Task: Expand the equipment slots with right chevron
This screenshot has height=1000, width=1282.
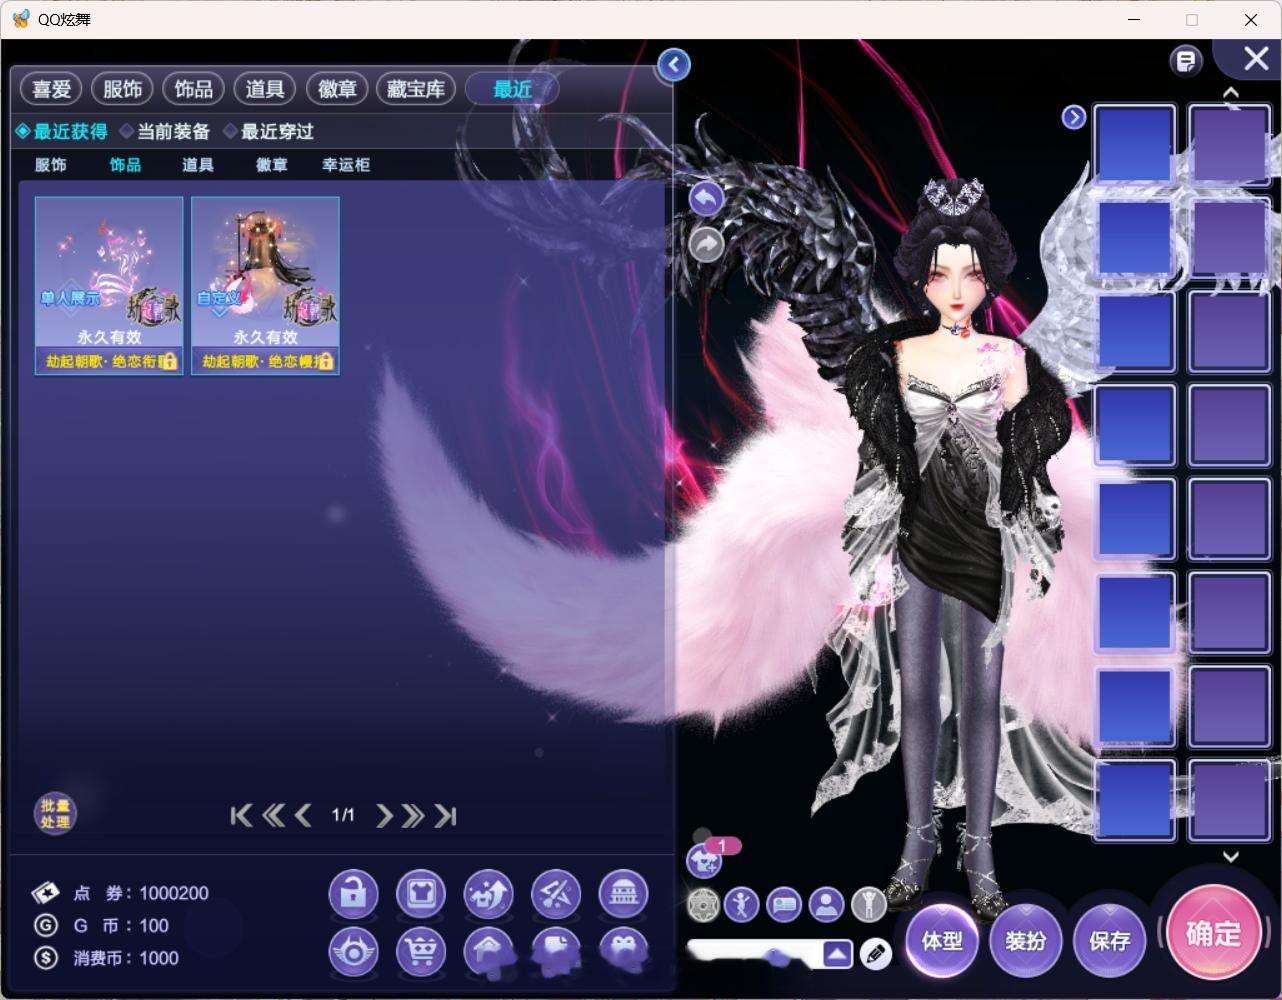Action: click(x=1073, y=118)
